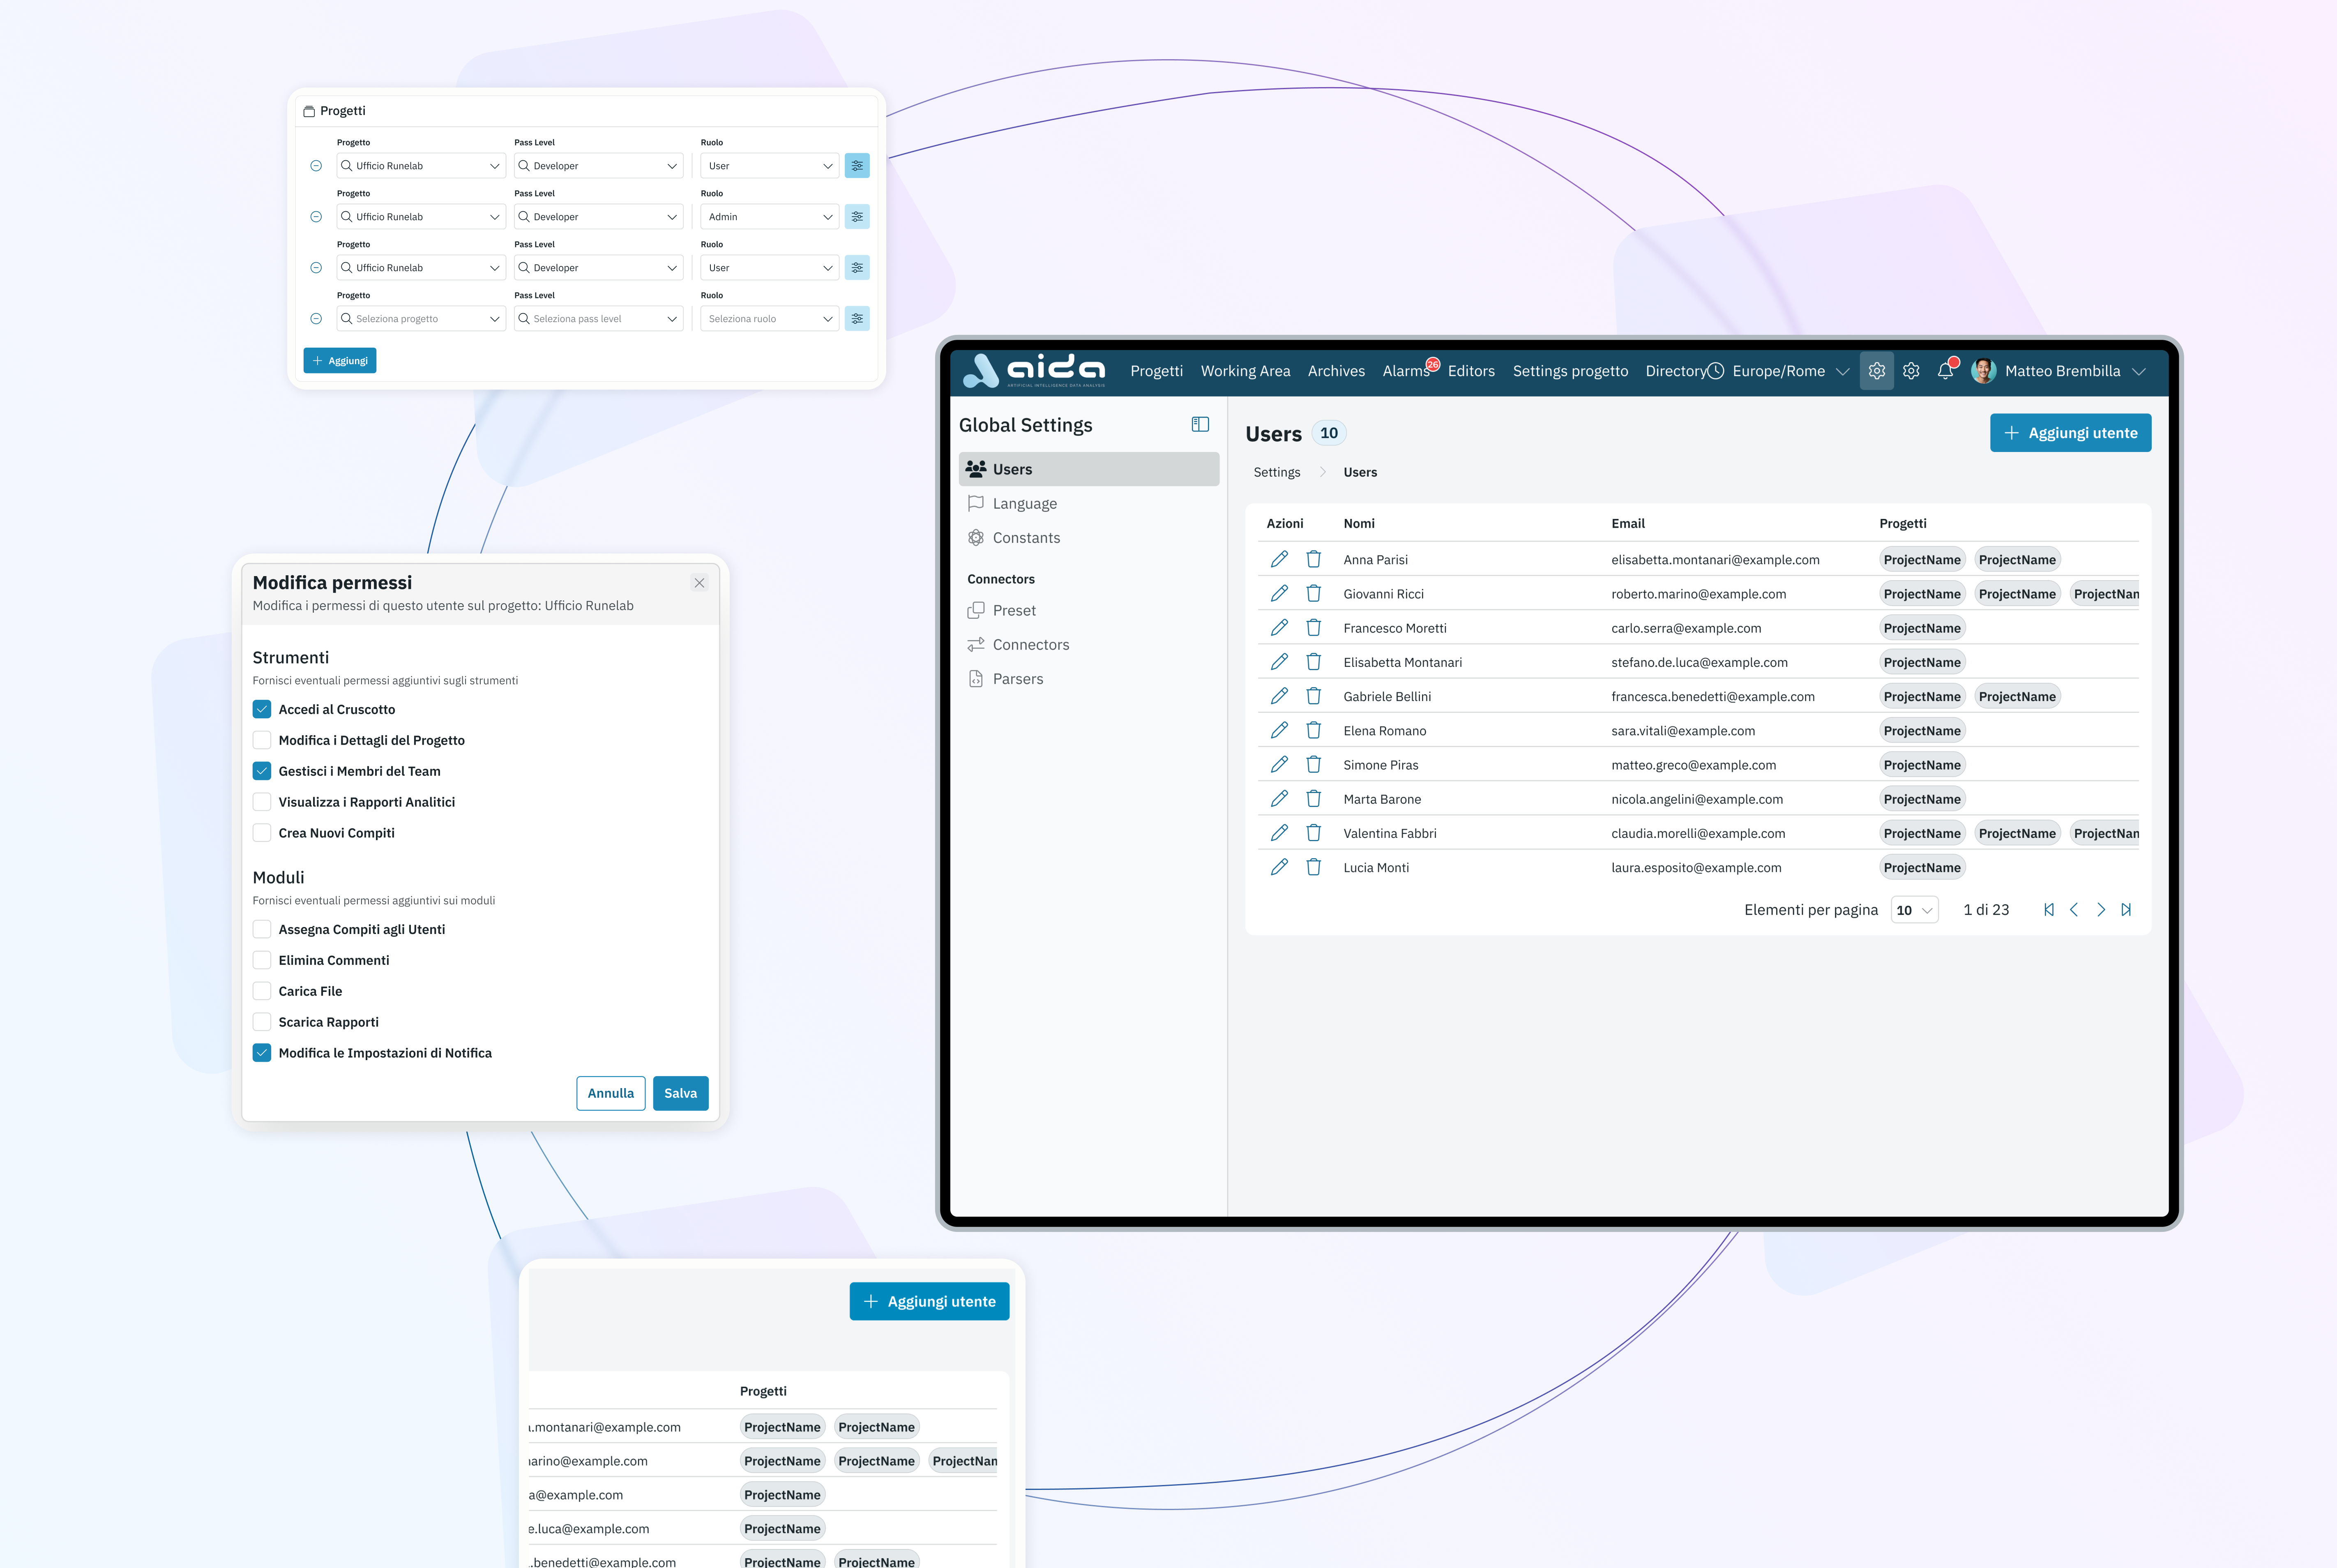Expand Matteo Brembilla user menu chevron
Image resolution: width=2337 pixels, height=1568 pixels.
2138,371
